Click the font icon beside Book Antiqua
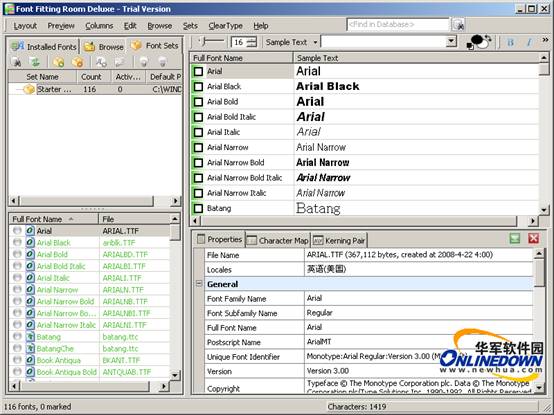554x415 pixels. point(30,360)
